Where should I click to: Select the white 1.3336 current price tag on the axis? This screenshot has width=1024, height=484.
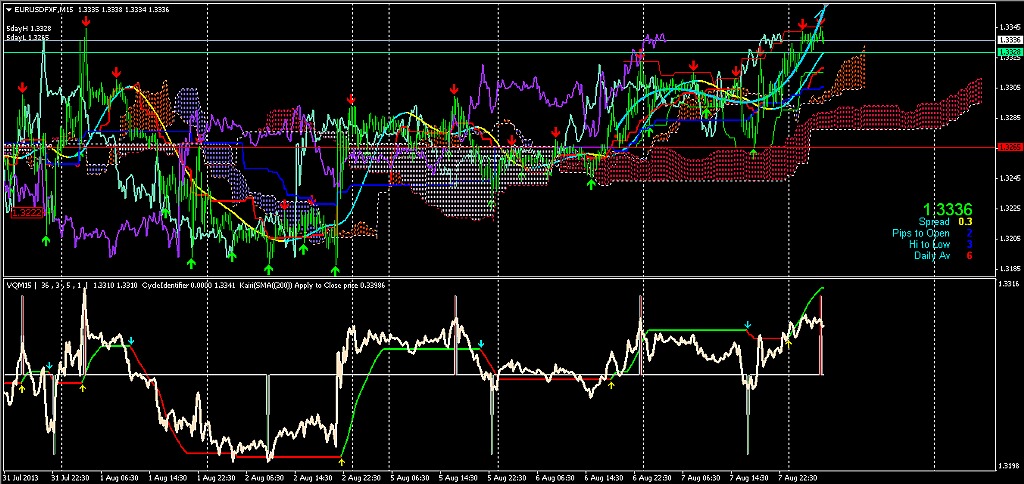(x=1010, y=40)
